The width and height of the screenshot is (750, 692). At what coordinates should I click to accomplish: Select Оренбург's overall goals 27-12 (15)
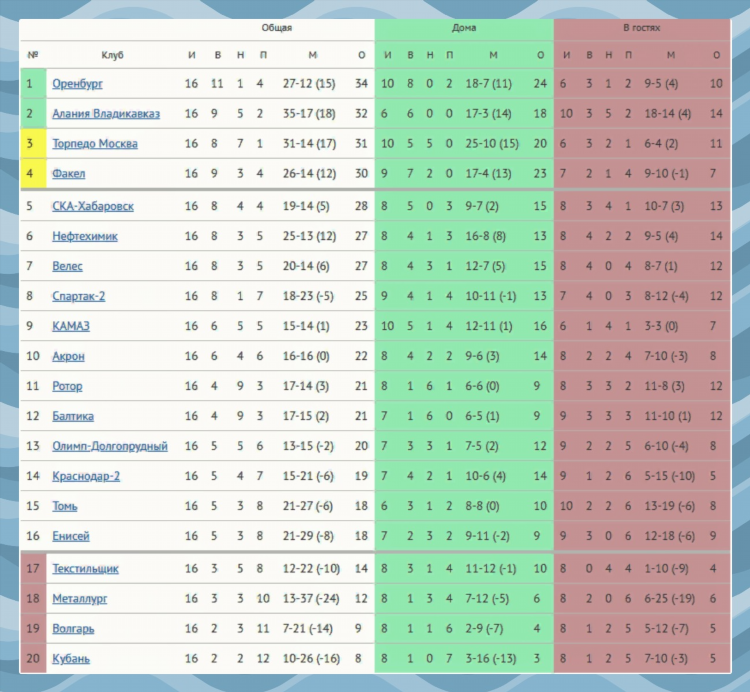pyautogui.click(x=309, y=84)
